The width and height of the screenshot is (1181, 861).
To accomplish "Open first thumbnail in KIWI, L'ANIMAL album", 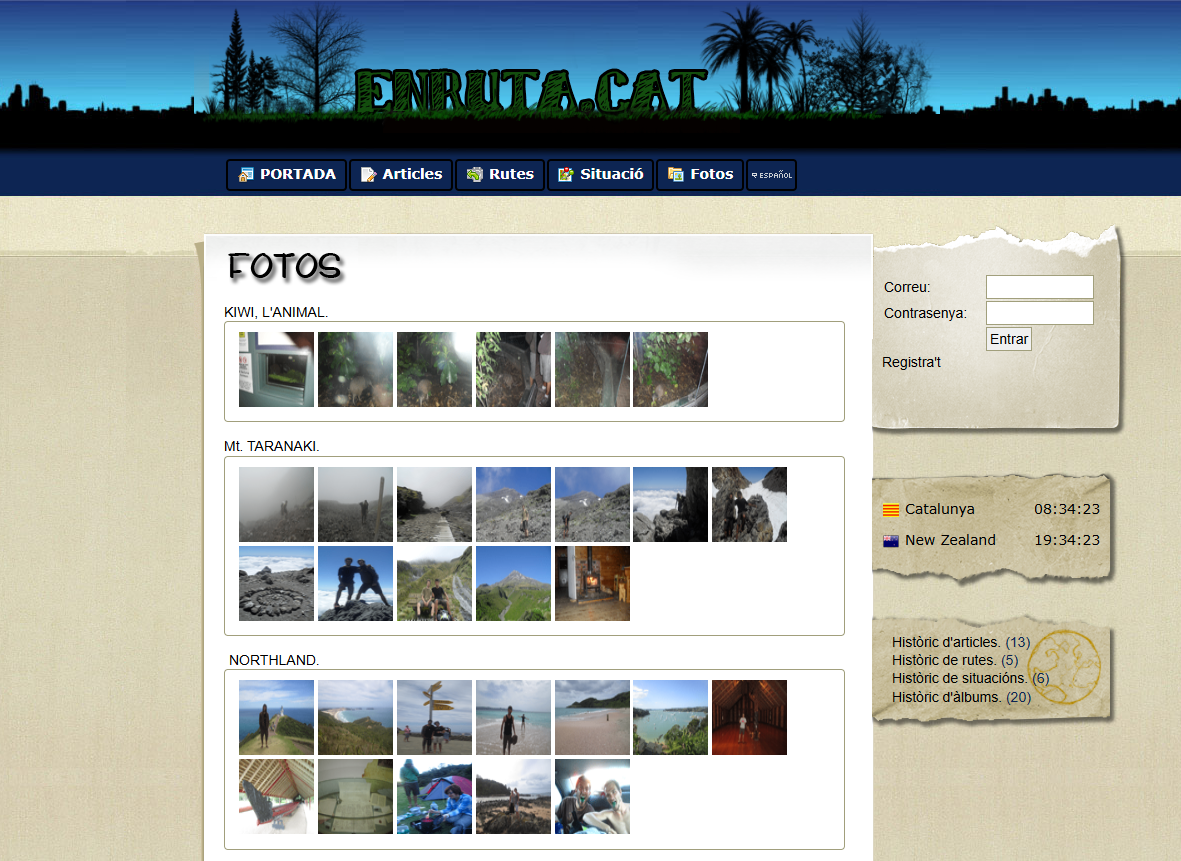I will [276, 369].
